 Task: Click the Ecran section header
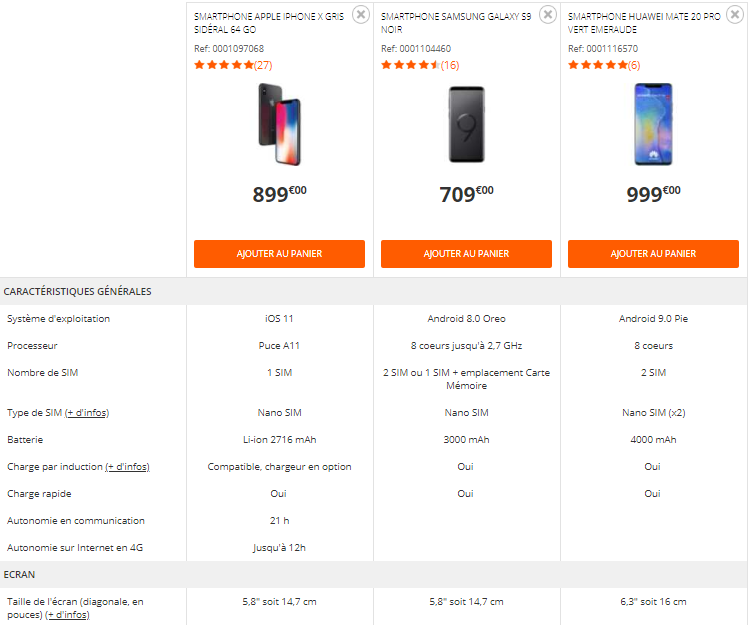pyautogui.click(x=20, y=575)
